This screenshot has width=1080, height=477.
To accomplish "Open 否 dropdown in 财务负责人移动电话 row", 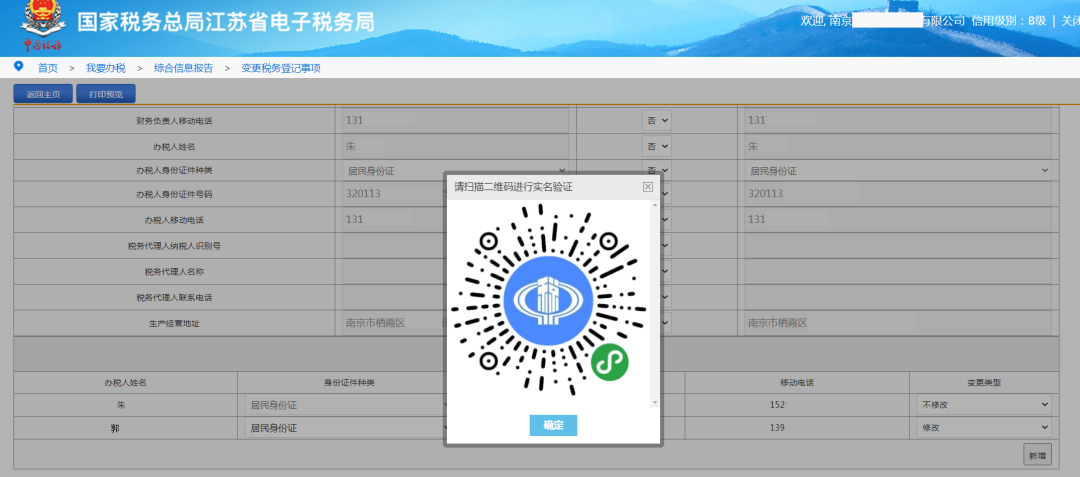I will pos(657,120).
